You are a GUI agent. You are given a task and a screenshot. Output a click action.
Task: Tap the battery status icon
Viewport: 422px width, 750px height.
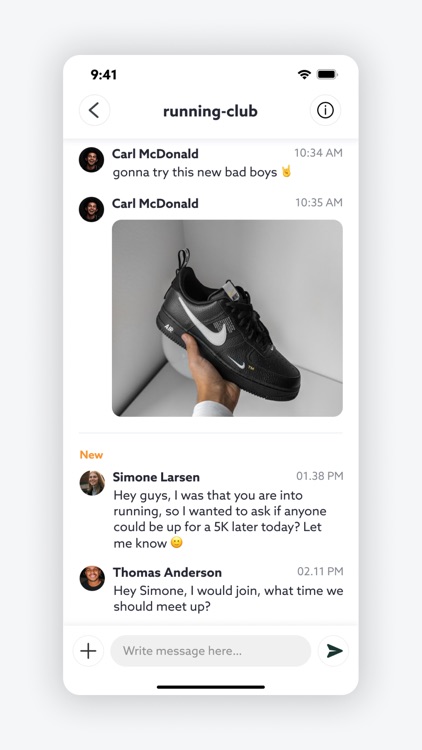tap(327, 74)
